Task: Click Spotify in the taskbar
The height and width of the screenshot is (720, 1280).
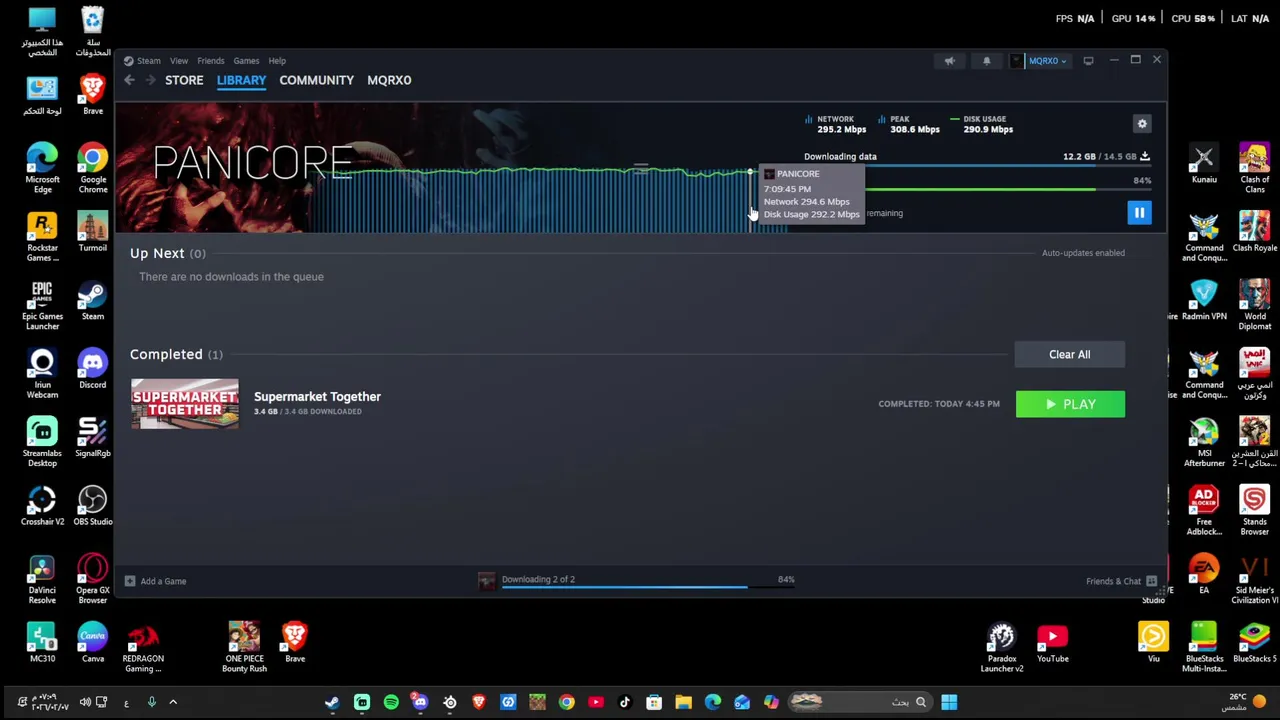Action: (391, 702)
